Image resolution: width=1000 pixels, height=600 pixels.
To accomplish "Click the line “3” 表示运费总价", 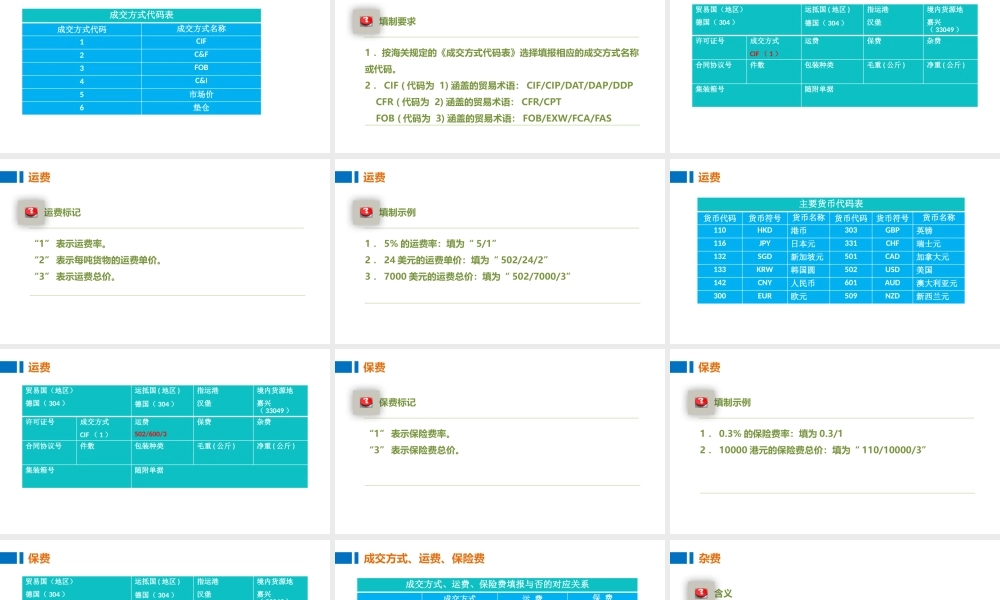I will pos(75,277).
